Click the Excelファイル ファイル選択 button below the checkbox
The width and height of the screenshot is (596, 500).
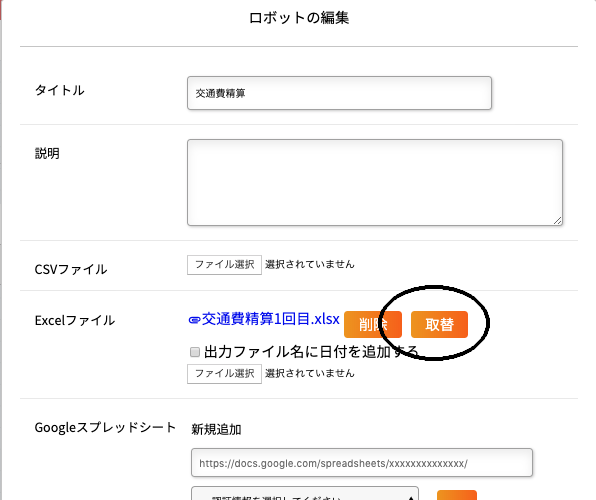pyautogui.click(x=224, y=374)
